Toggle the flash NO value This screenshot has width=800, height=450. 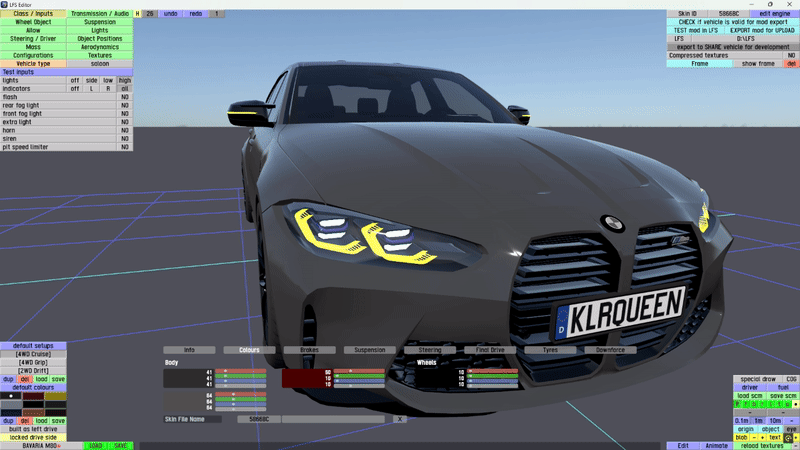125,97
